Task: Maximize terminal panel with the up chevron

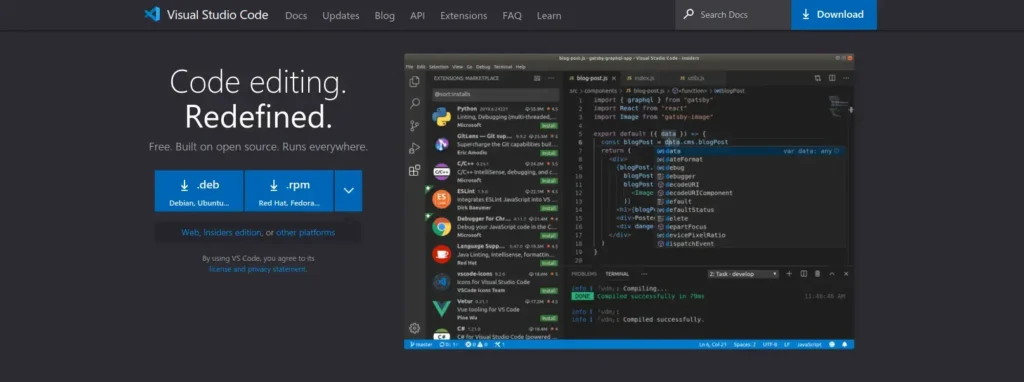Action: (x=832, y=274)
